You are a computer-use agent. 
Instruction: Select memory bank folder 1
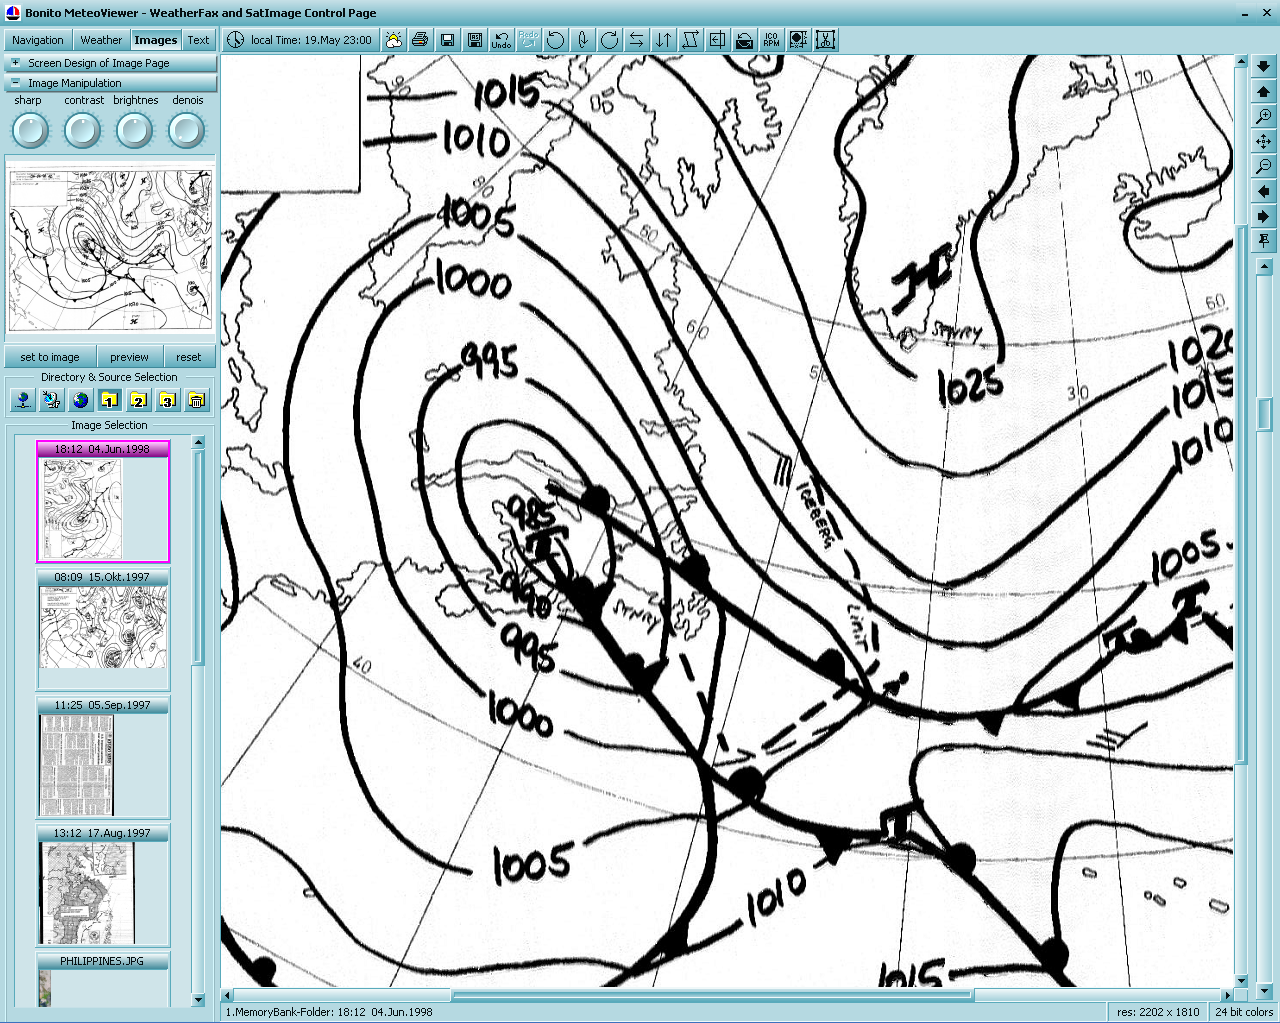pos(109,401)
